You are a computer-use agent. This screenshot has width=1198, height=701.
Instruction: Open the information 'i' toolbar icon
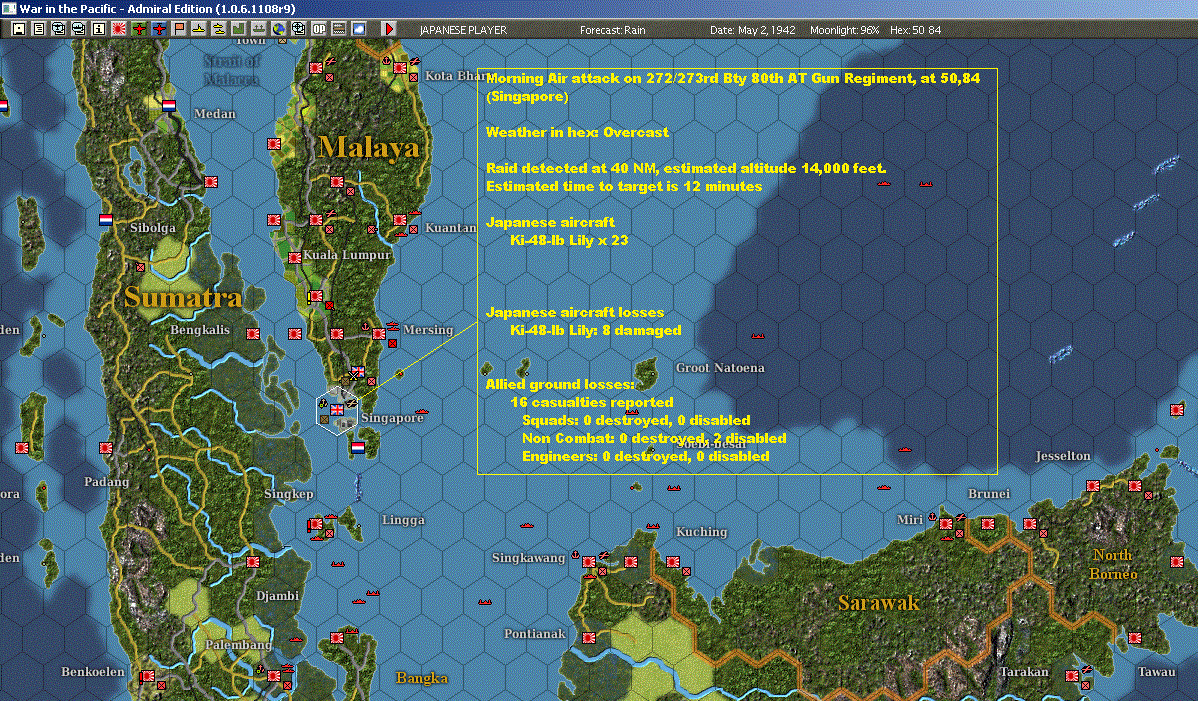pos(99,29)
